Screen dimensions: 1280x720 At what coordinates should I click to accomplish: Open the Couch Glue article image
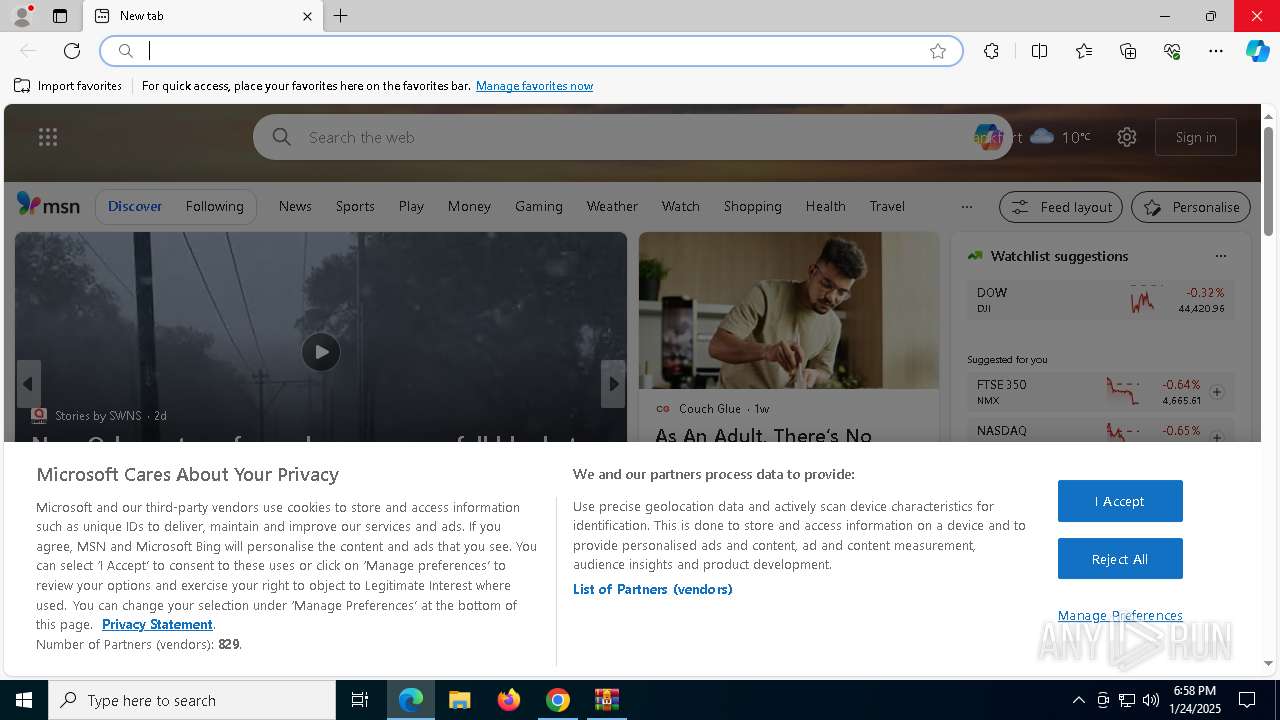pyautogui.click(x=789, y=310)
